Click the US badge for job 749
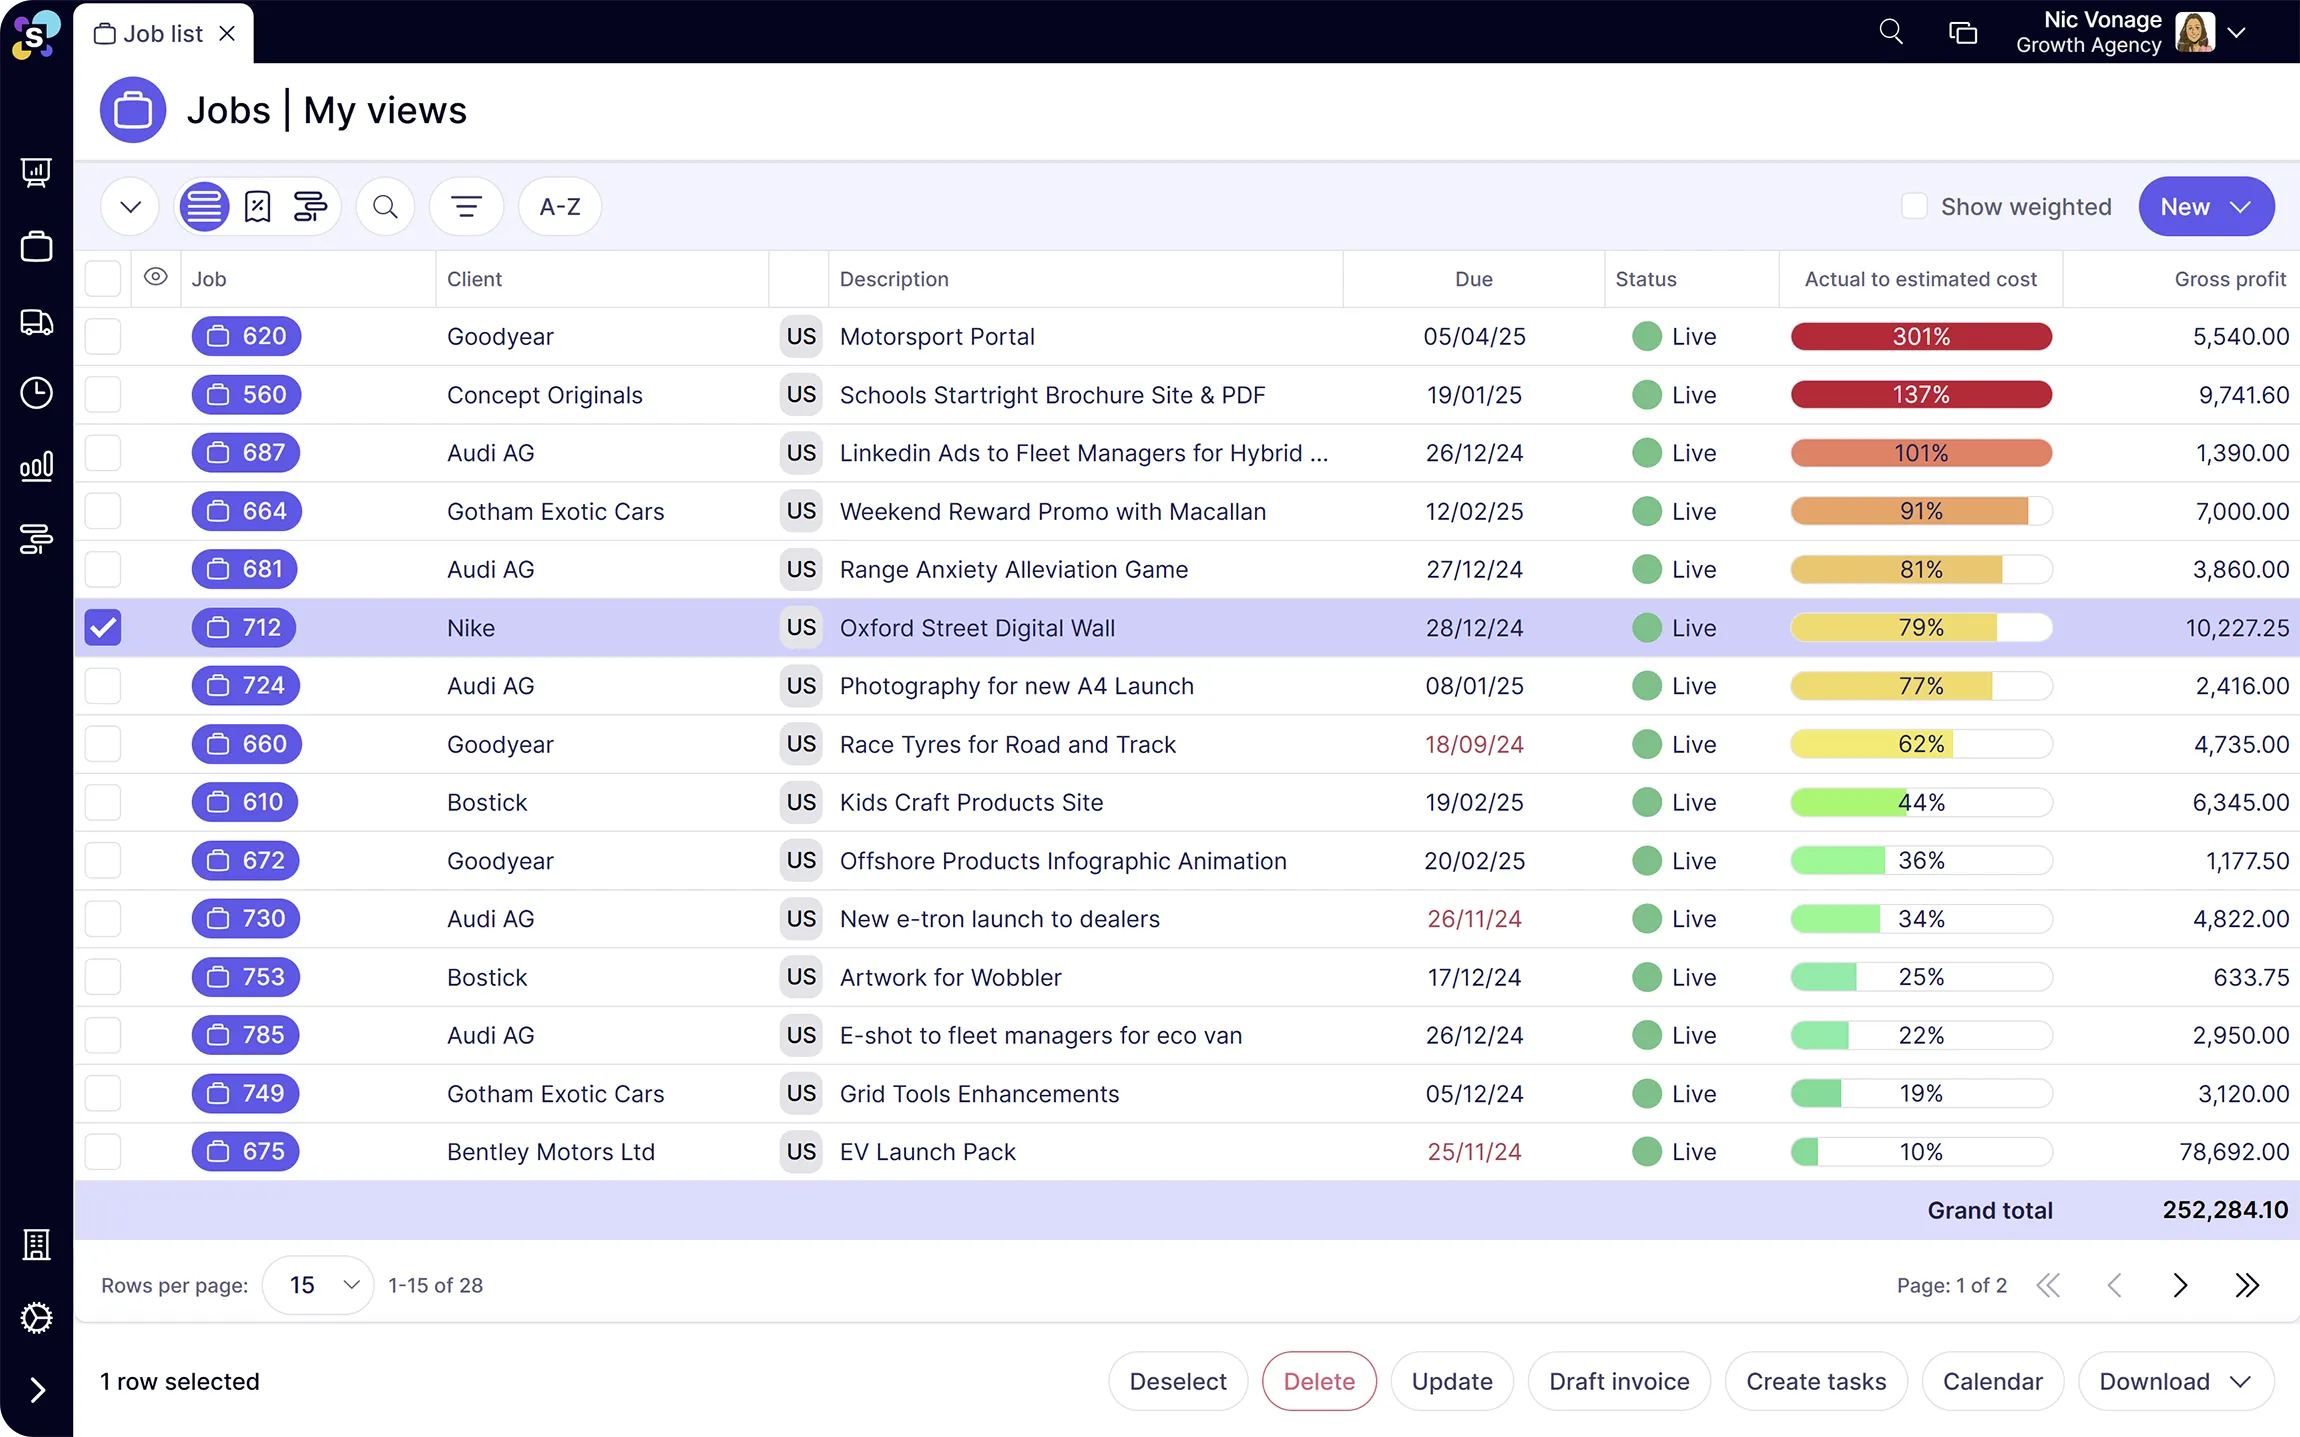This screenshot has height=1437, width=2300. 801,1093
